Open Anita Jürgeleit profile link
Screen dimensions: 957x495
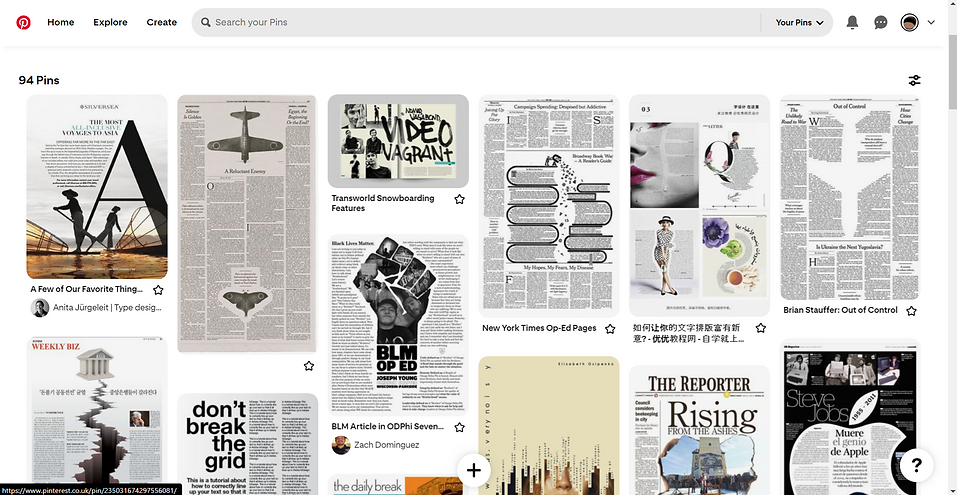click(107, 308)
